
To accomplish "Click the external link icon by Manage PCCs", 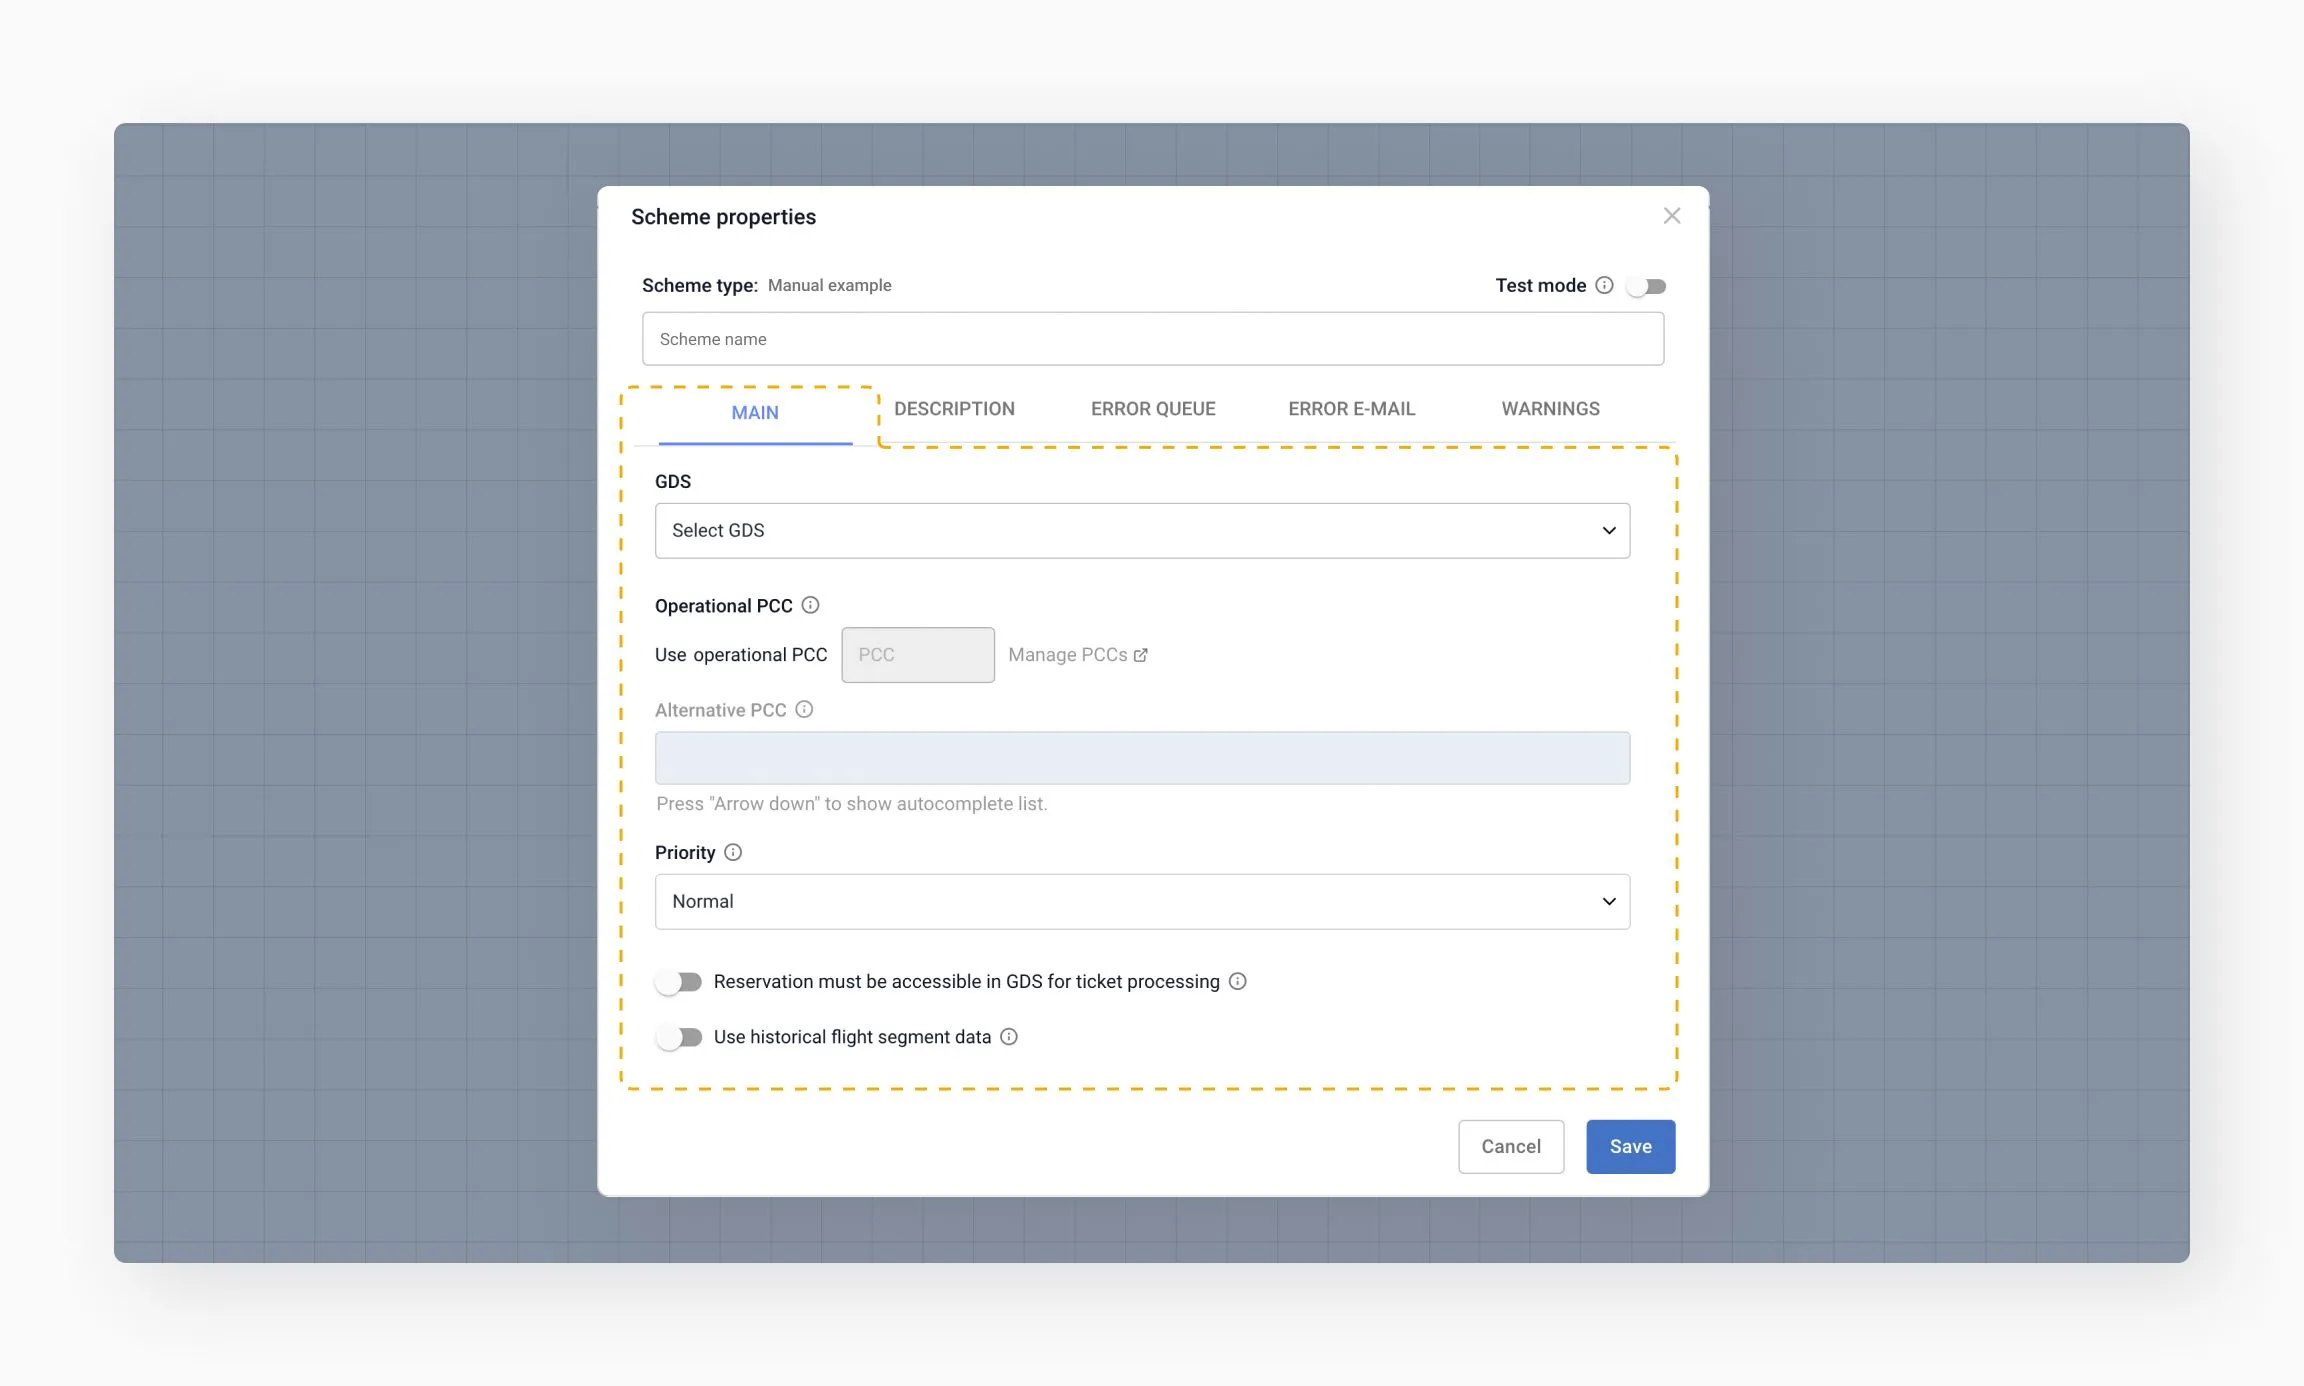I will [1141, 655].
